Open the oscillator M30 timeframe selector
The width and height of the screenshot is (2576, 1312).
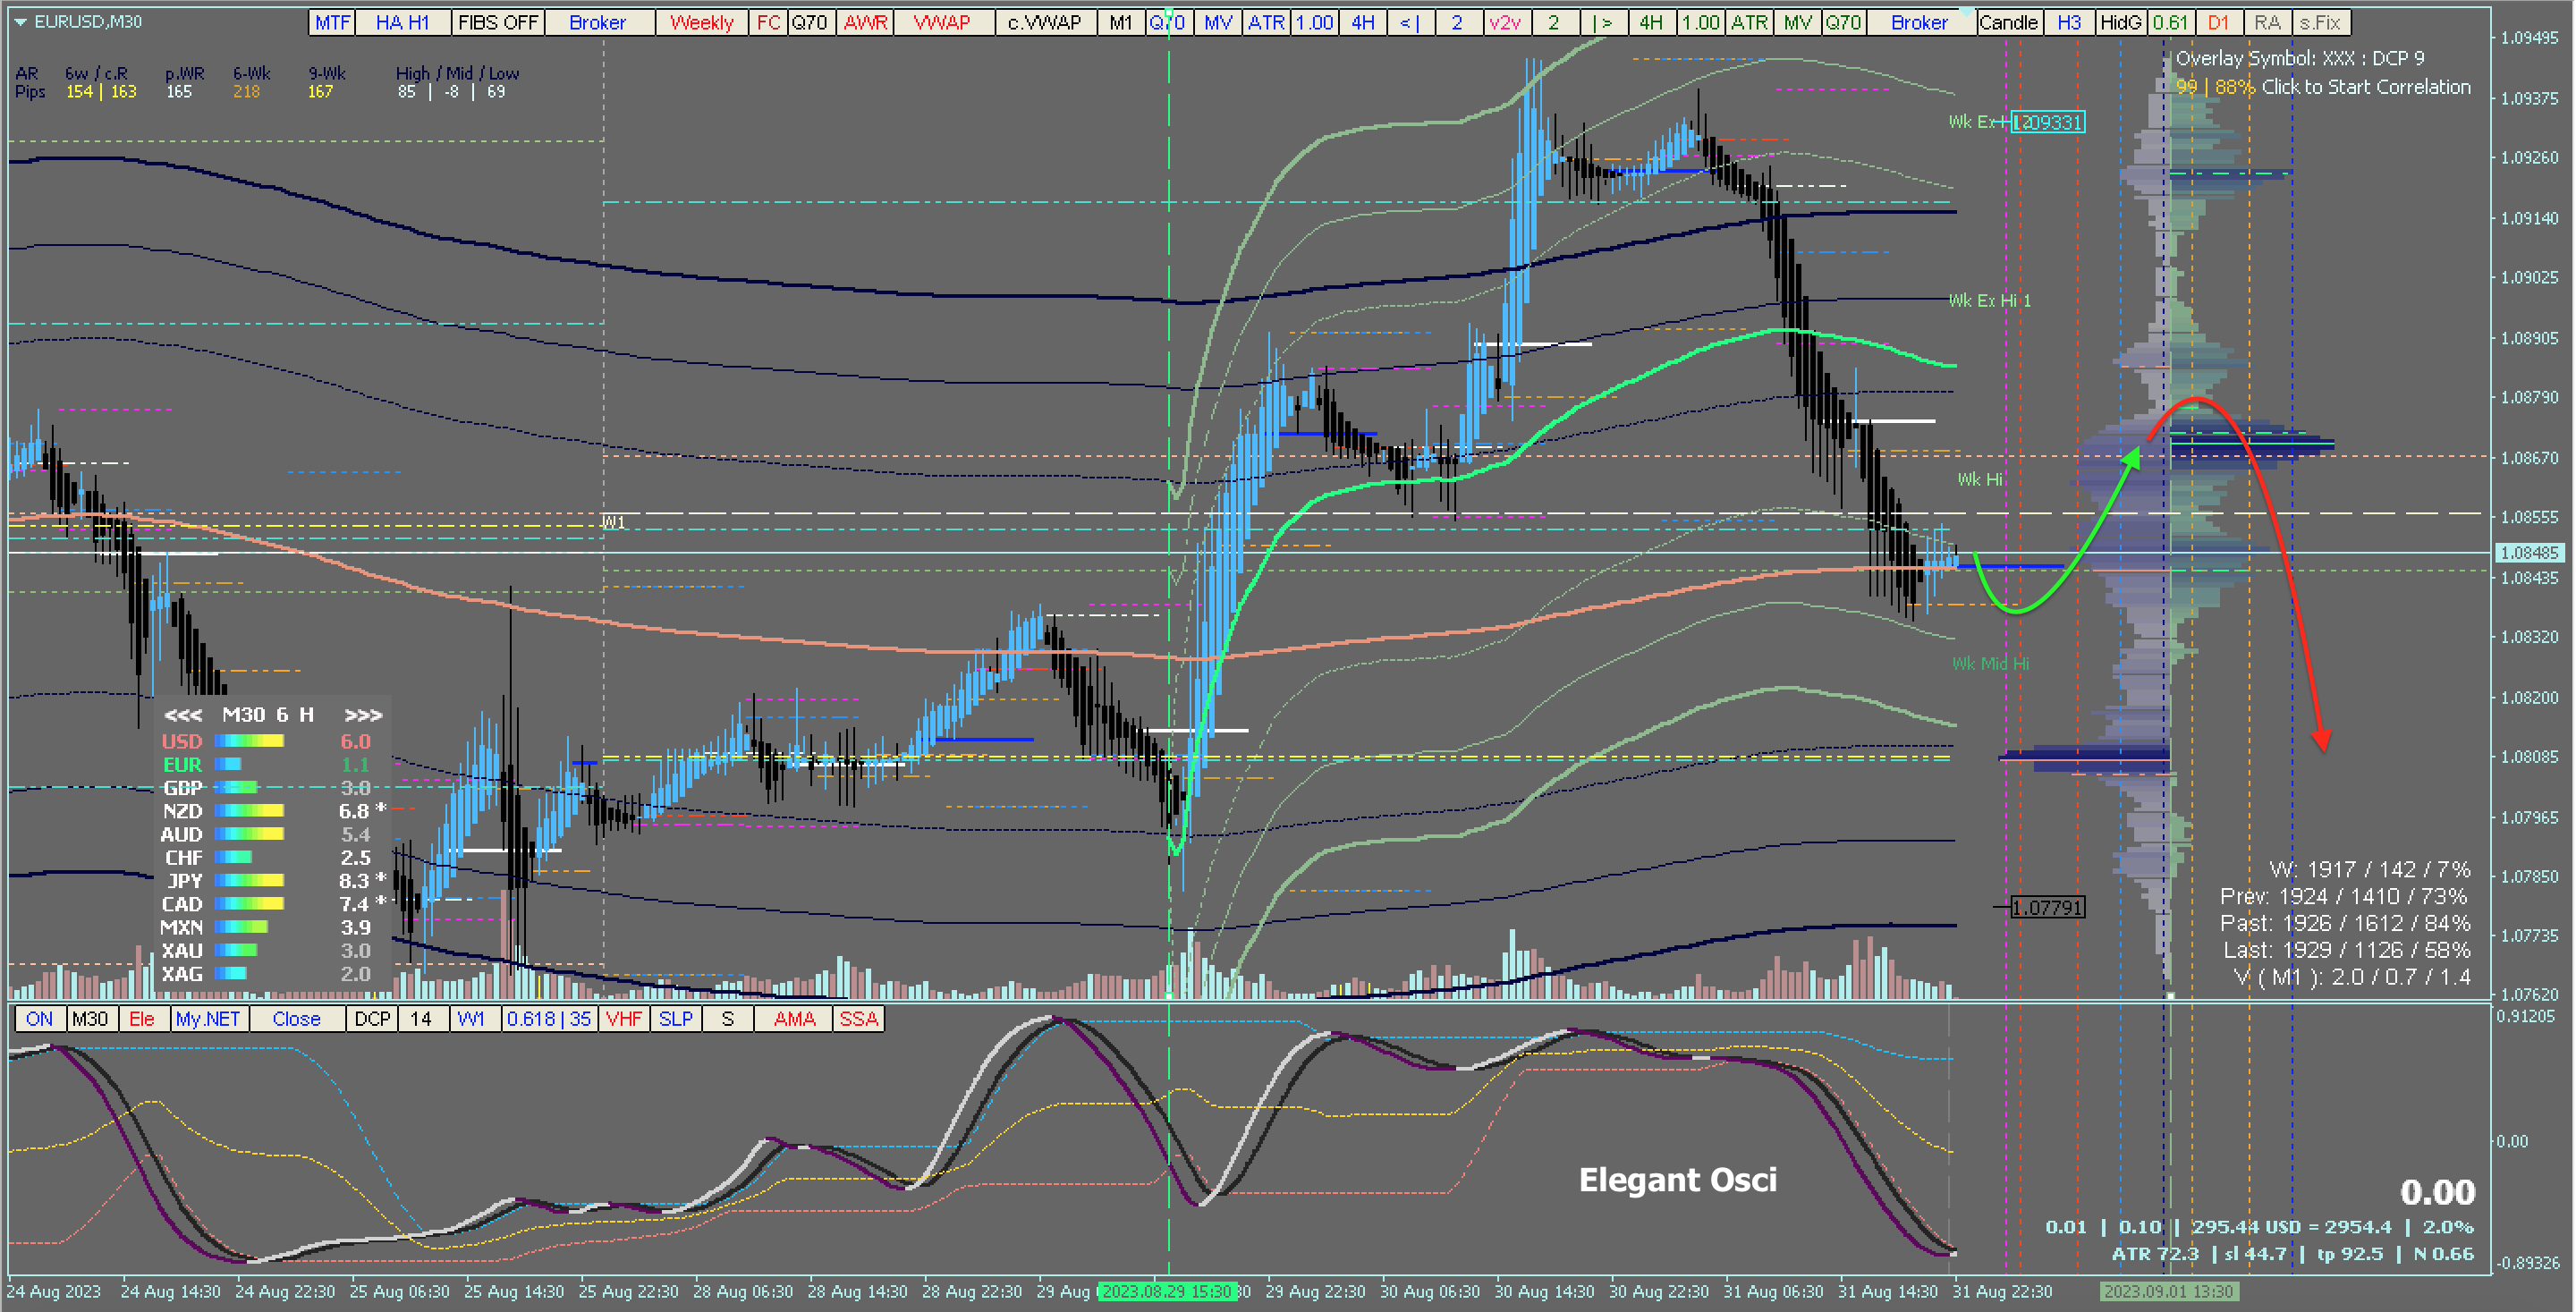pos(90,1019)
